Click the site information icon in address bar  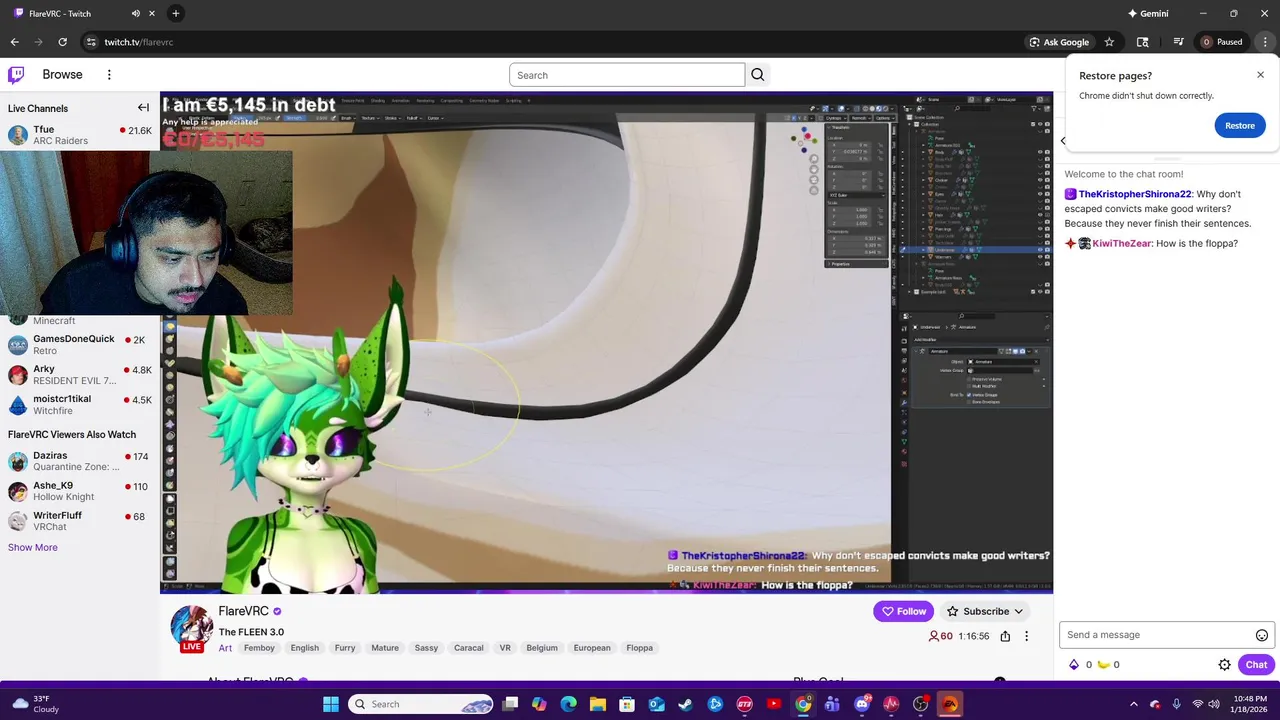(91, 42)
